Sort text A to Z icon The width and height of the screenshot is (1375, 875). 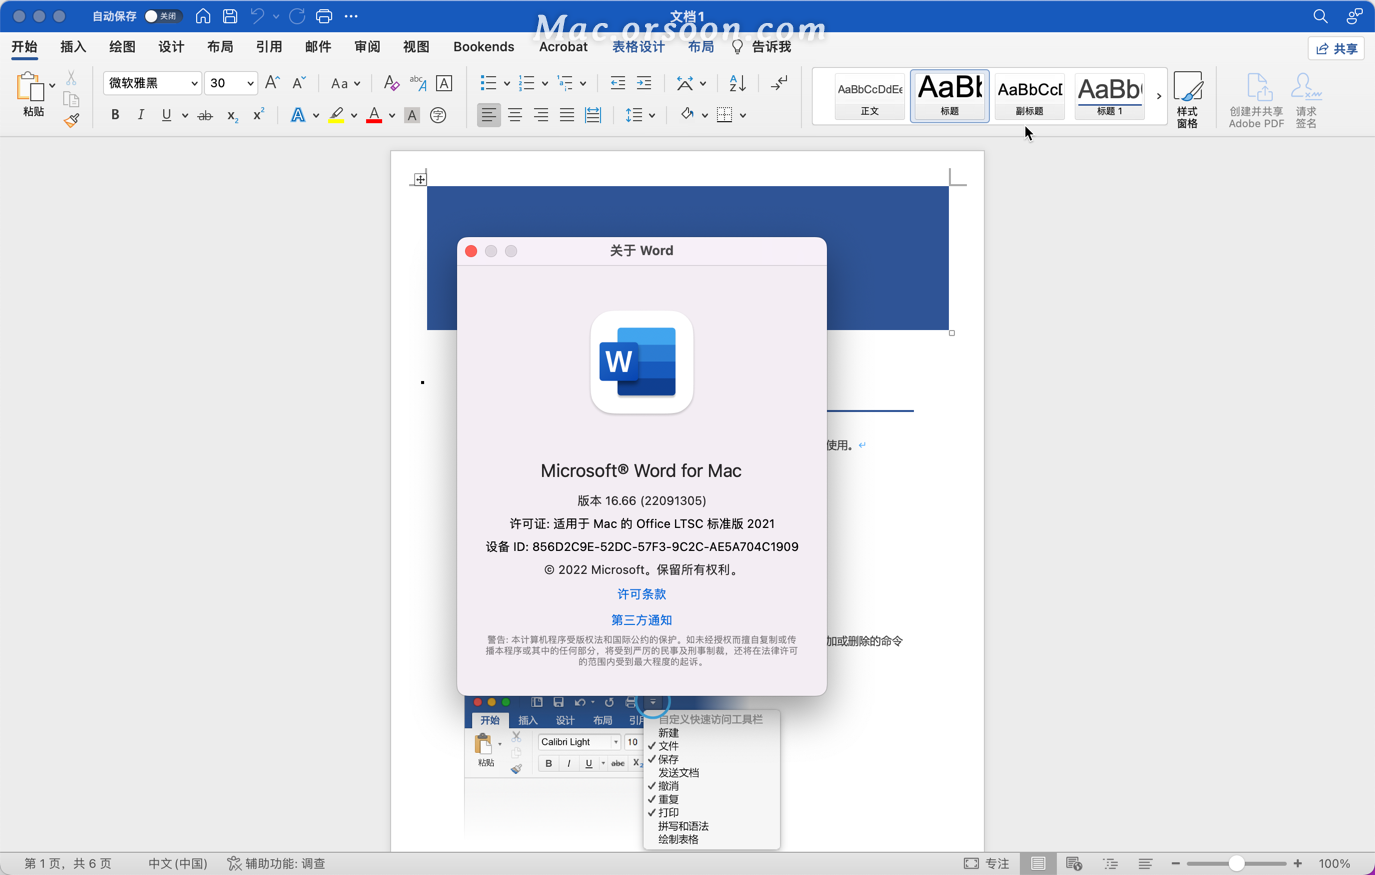(737, 83)
